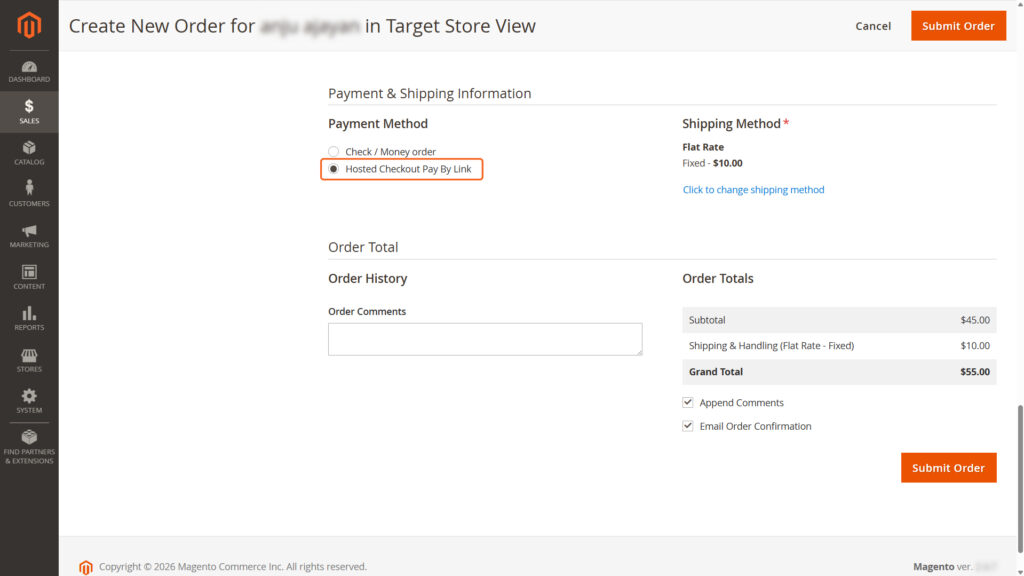The image size is (1024, 576).
Task: Open the Content section
Action: [x=29, y=276]
